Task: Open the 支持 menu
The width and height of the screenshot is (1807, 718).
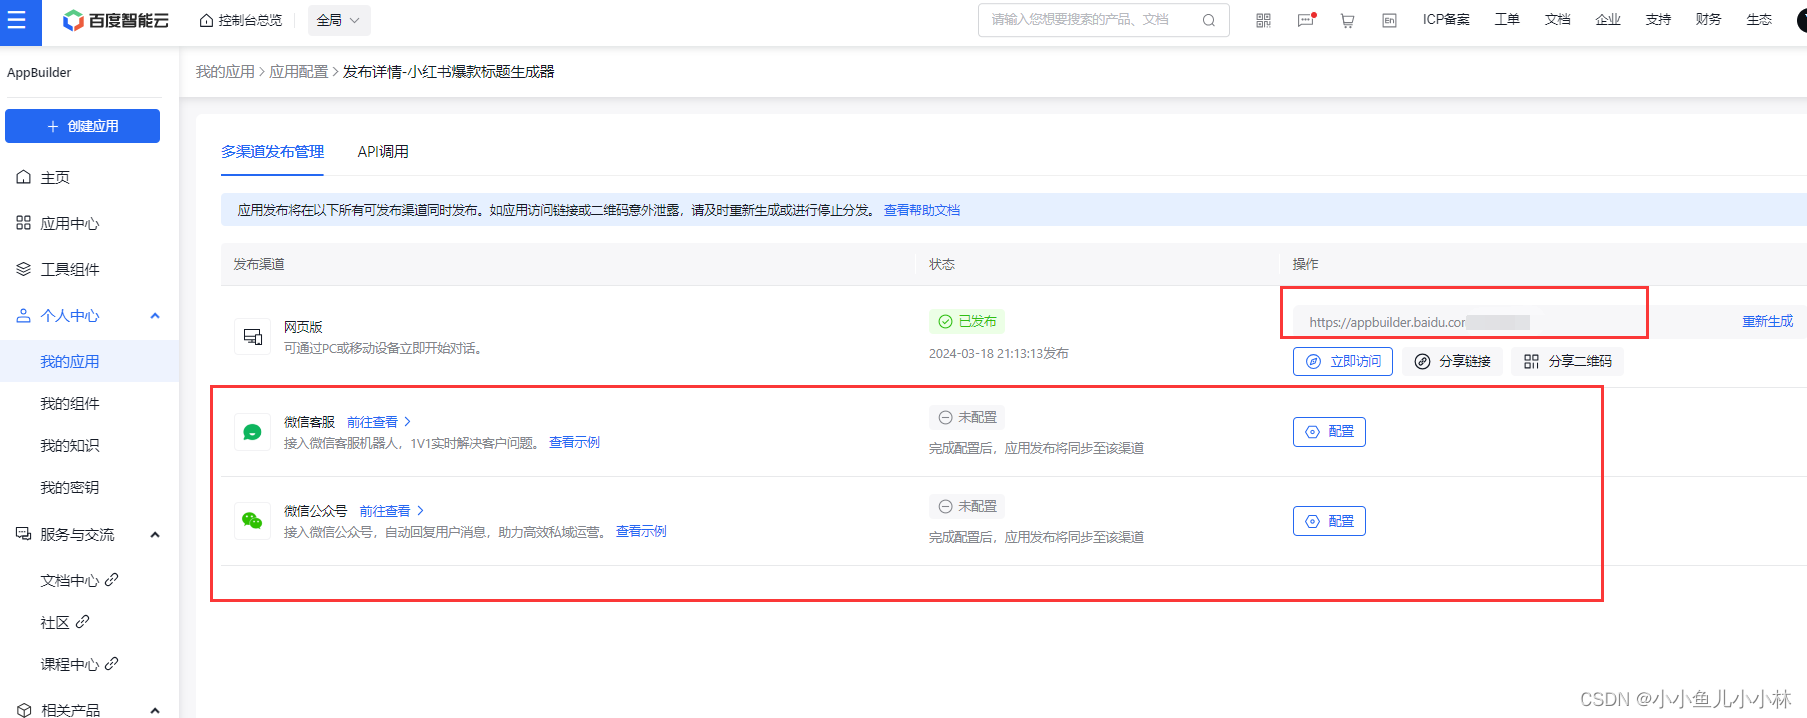Action: pyautogui.click(x=1658, y=19)
